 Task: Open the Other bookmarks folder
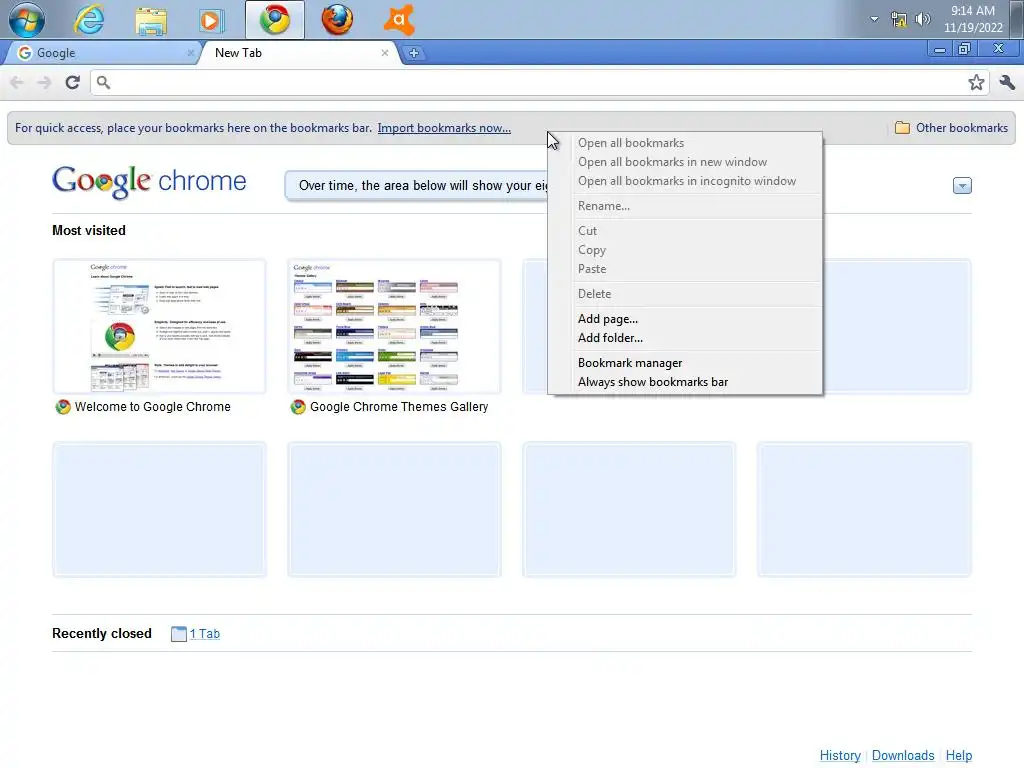[x=952, y=128]
